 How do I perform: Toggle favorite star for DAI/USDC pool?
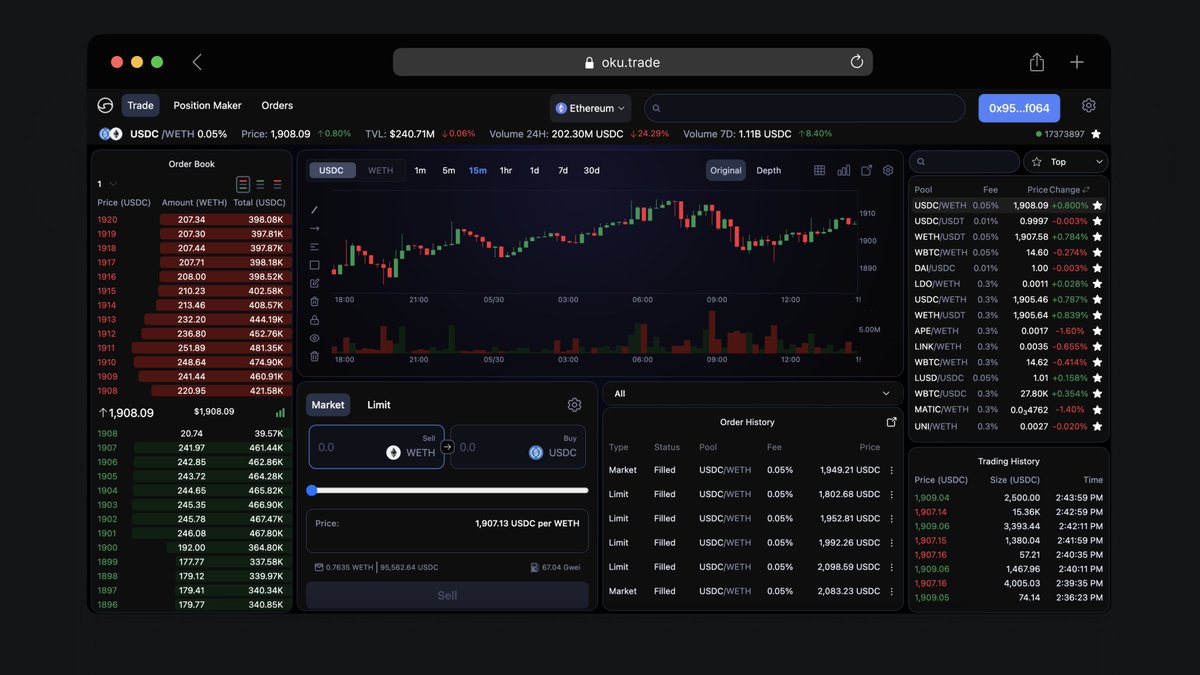click(x=1097, y=268)
